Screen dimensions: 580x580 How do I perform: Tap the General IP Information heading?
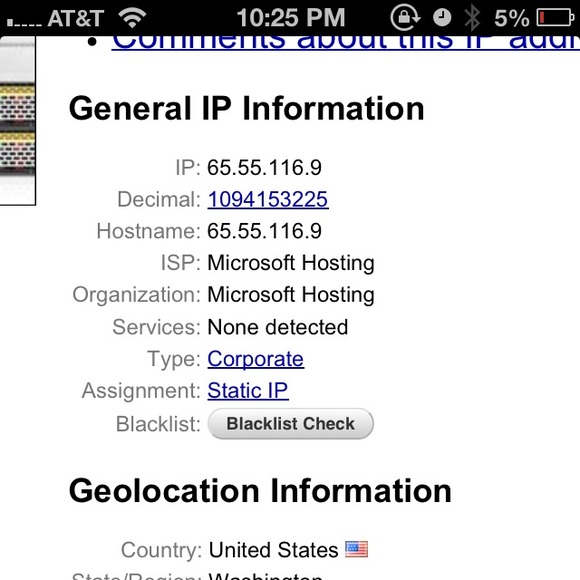point(246,108)
